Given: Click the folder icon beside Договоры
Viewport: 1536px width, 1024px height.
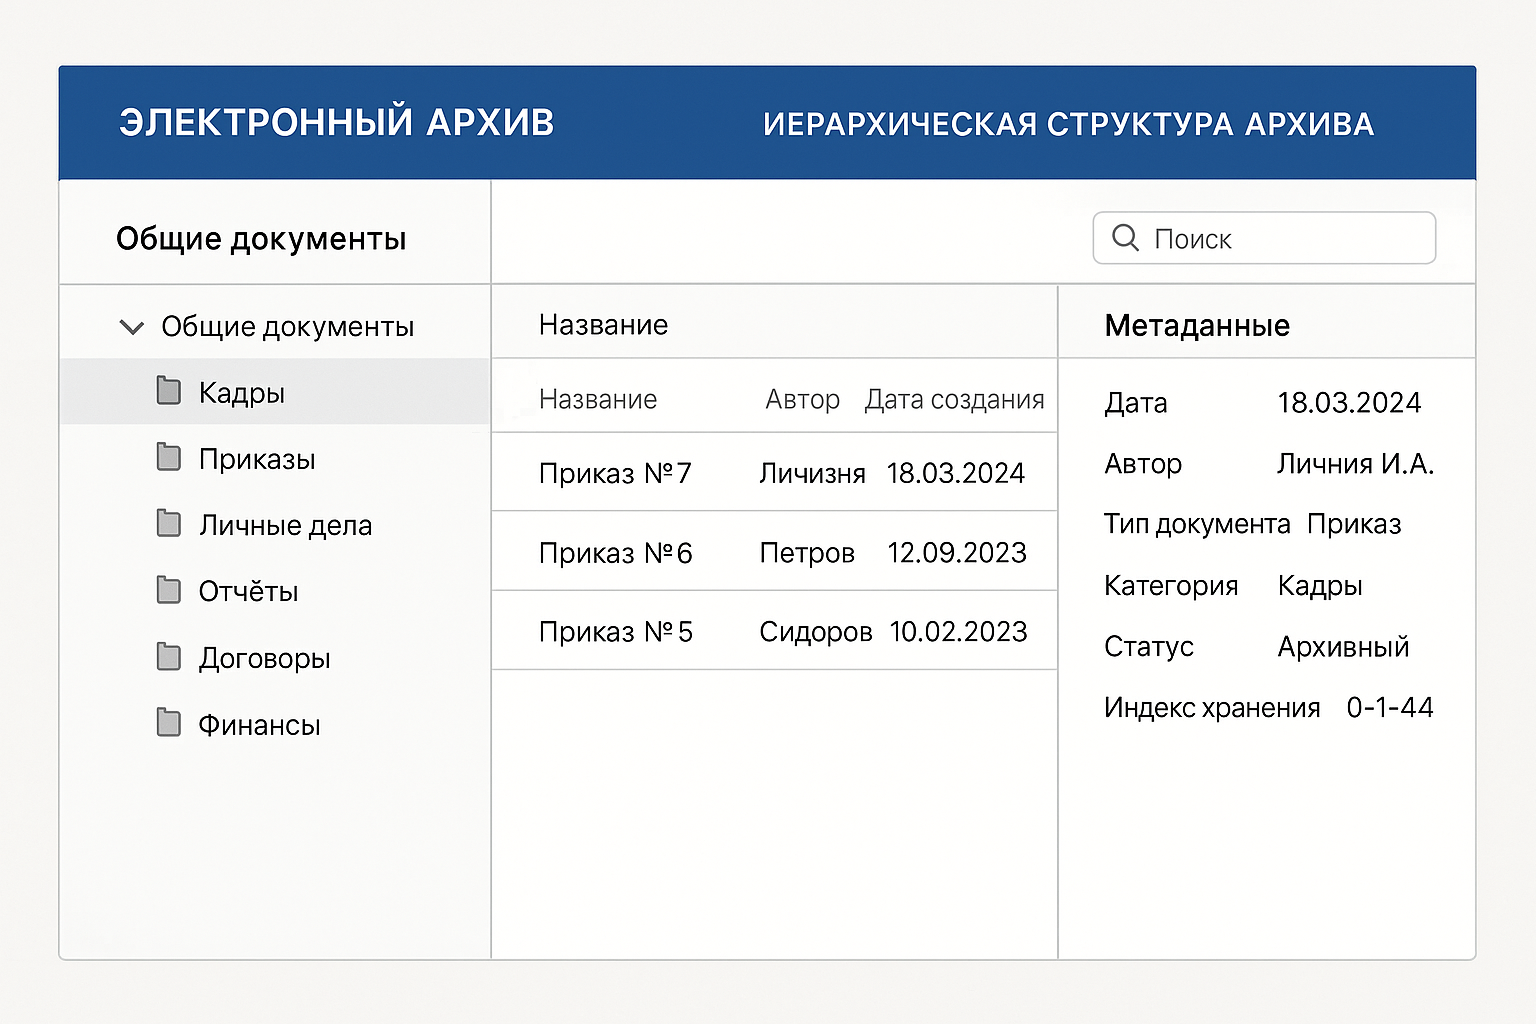Looking at the screenshot, I should (169, 657).
